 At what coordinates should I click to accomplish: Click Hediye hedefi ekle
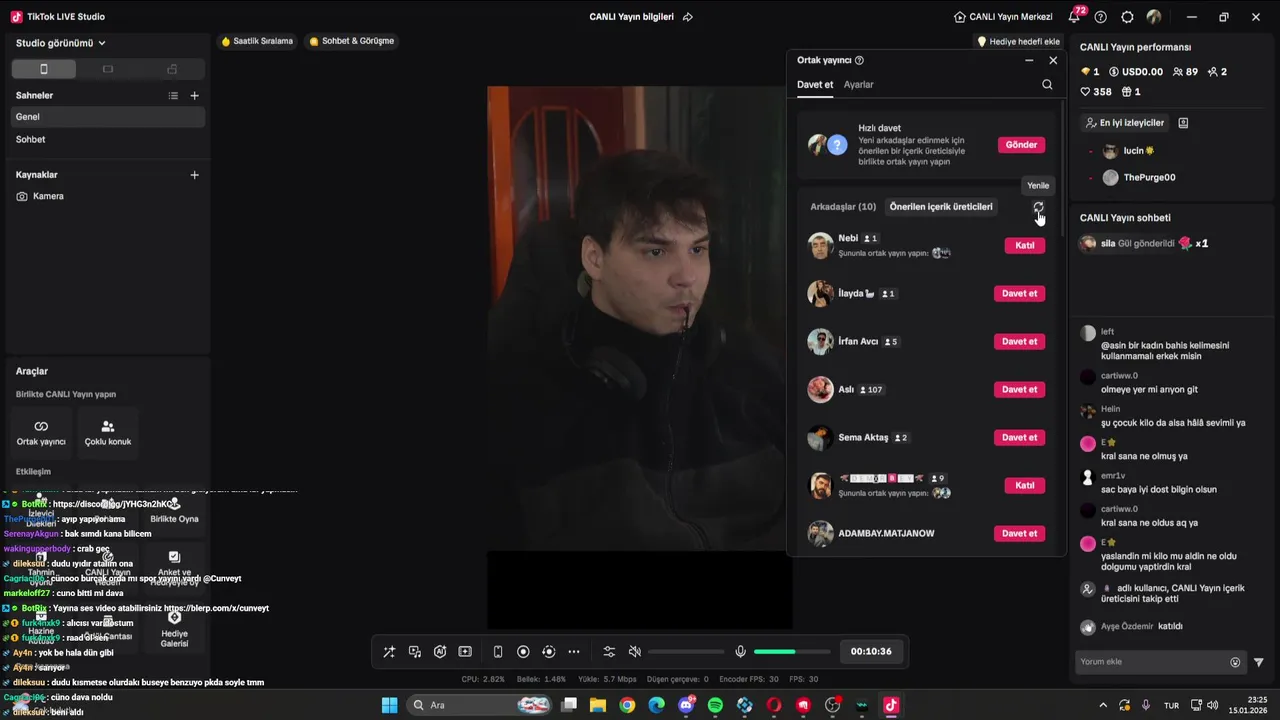(x=1018, y=41)
